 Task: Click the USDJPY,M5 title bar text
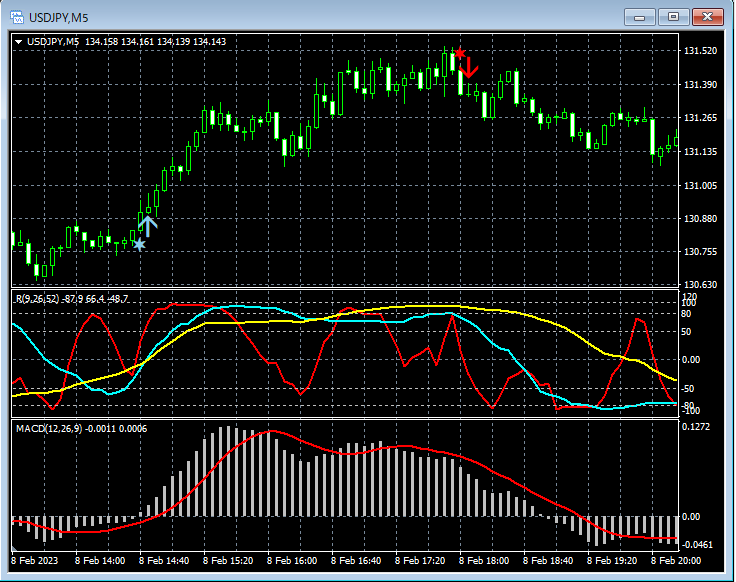click(x=60, y=16)
